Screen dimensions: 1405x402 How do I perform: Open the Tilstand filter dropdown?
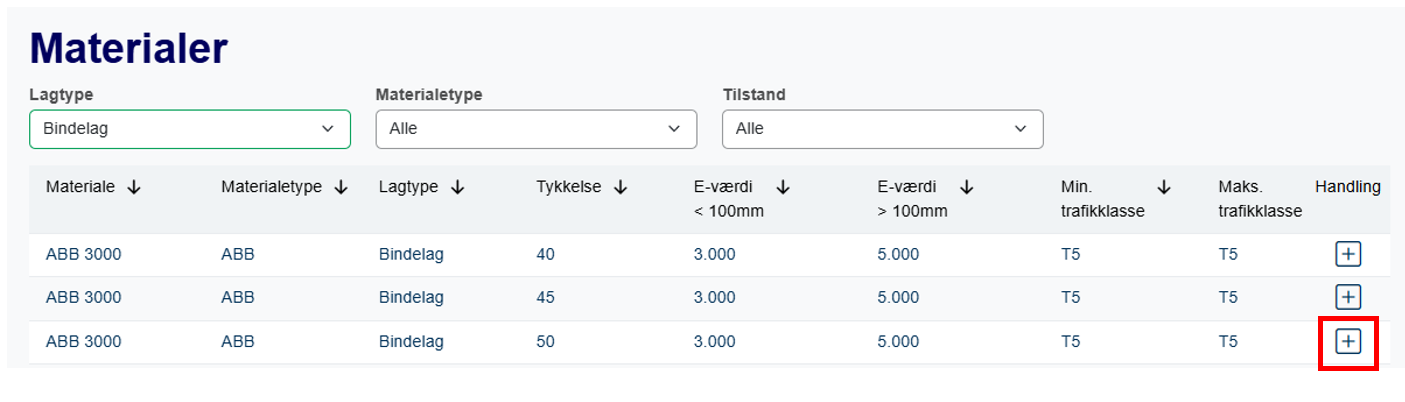(x=882, y=129)
